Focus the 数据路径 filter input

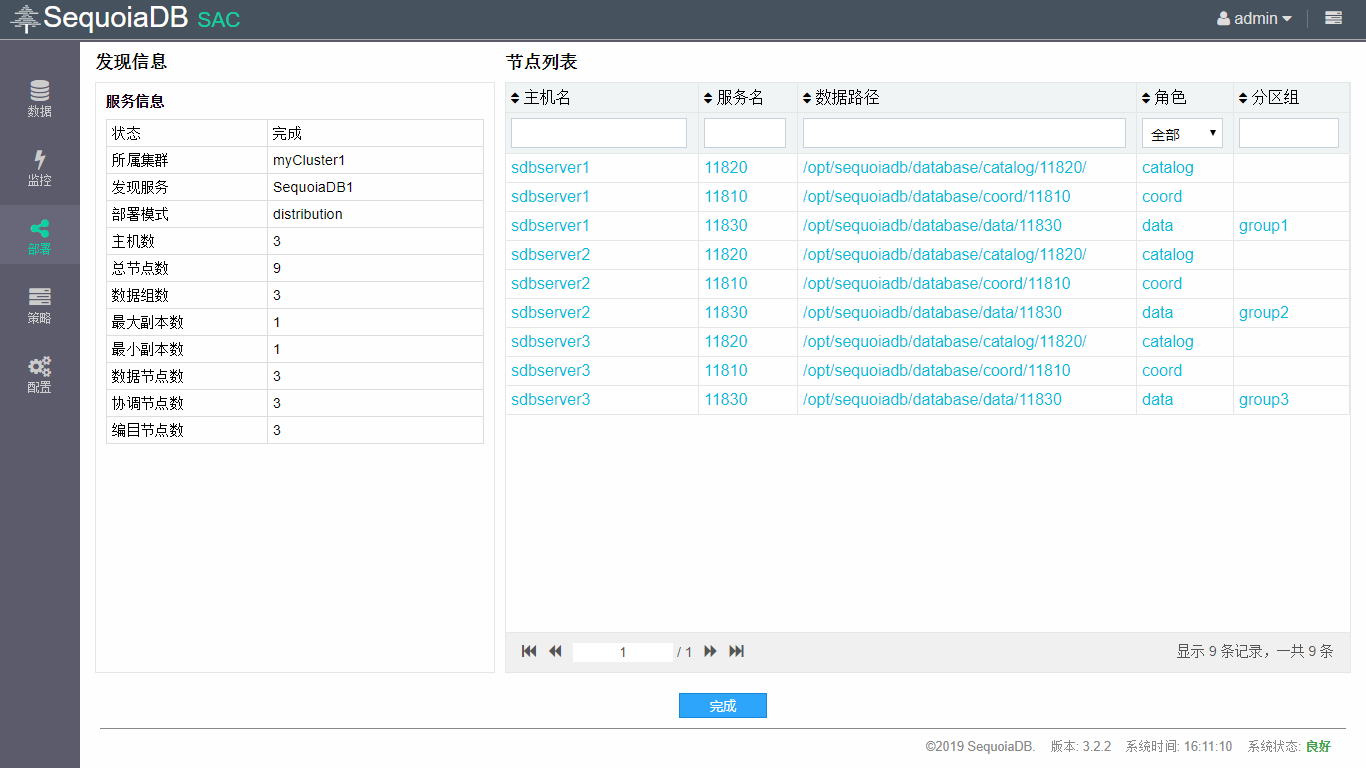coord(964,133)
